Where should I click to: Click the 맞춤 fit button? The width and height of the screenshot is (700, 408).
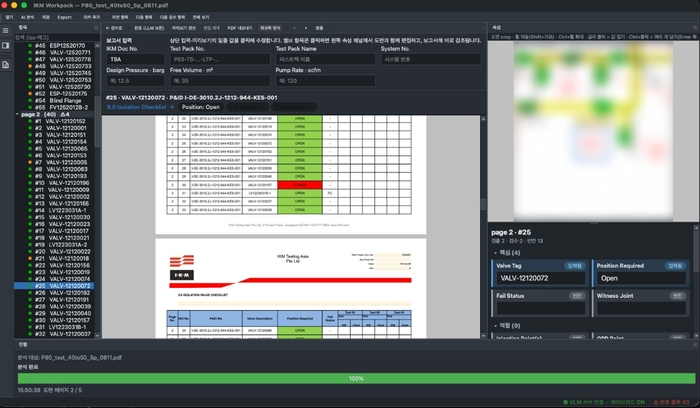(319, 28)
